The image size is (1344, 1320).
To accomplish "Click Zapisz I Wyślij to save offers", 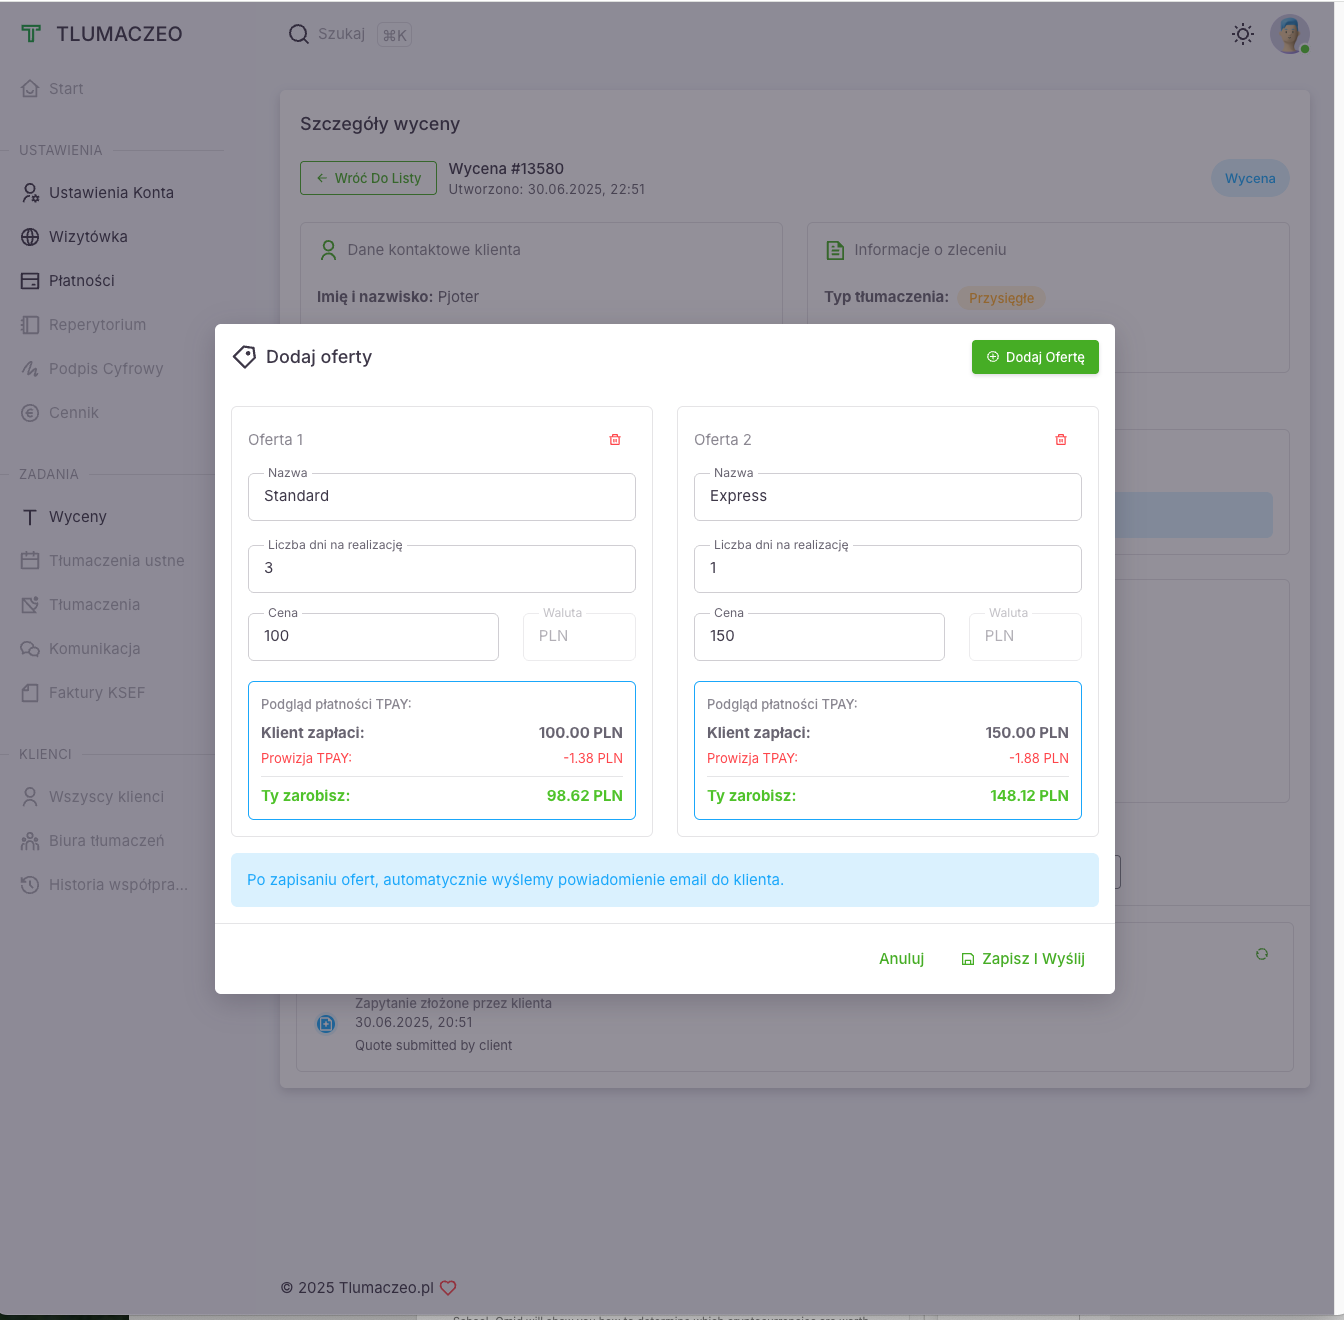I will [x=1023, y=959].
